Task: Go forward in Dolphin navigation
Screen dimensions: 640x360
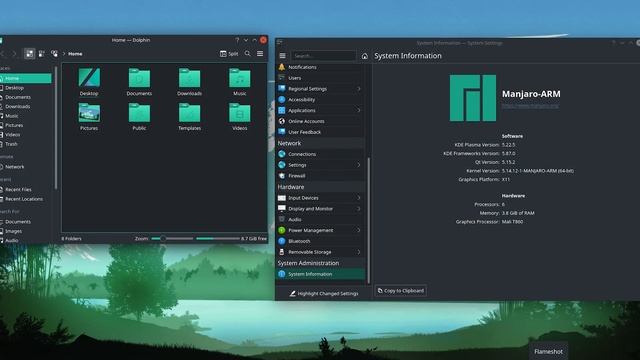Action: point(14,53)
